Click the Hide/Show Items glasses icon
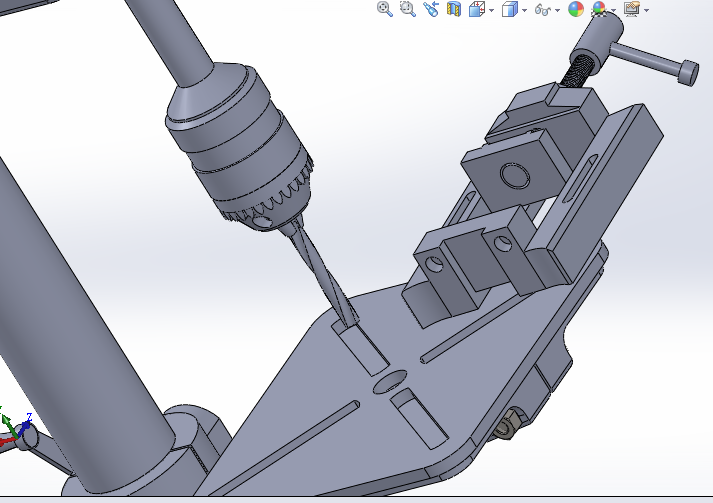713x503 pixels. point(542,9)
